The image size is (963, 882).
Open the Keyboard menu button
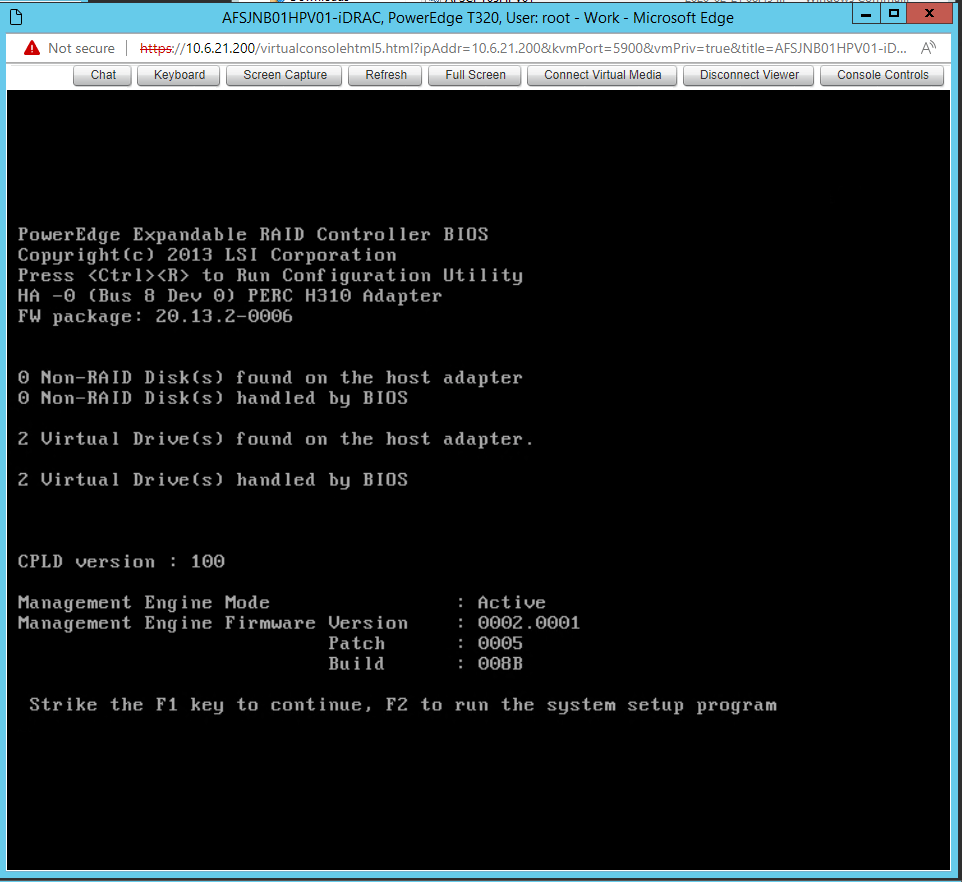pyautogui.click(x=179, y=75)
